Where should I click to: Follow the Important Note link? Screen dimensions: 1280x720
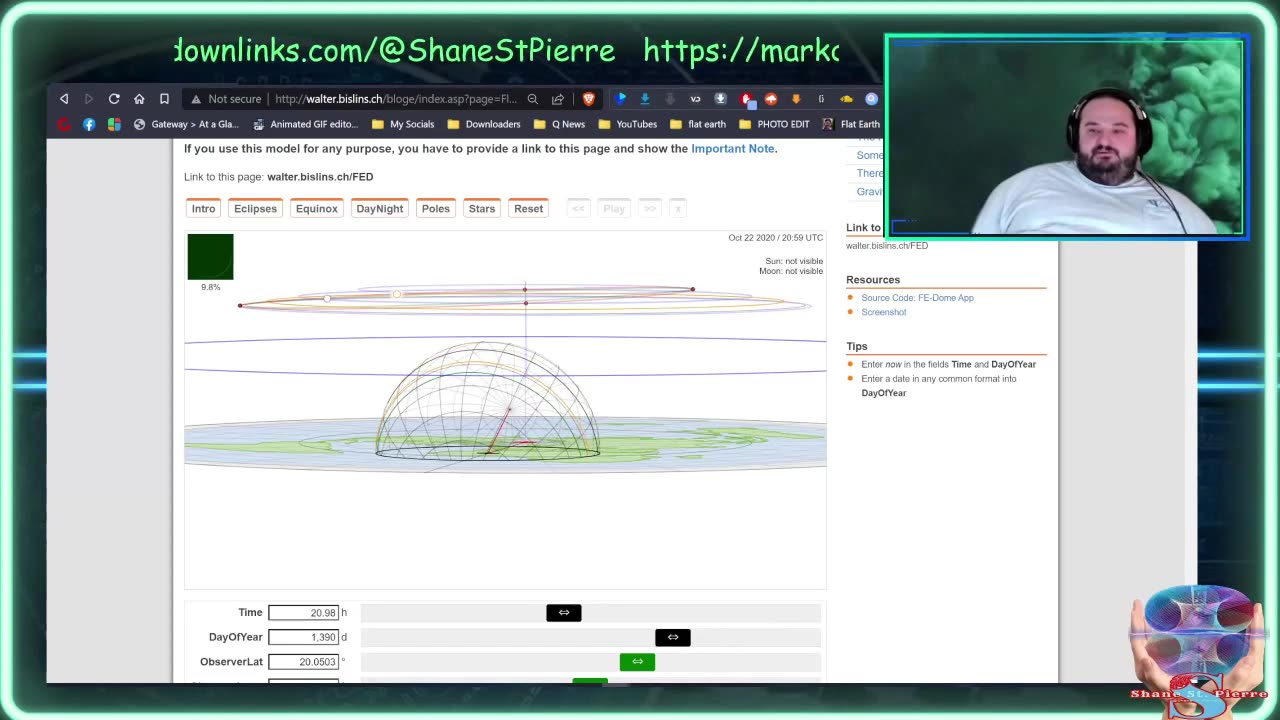click(x=733, y=148)
